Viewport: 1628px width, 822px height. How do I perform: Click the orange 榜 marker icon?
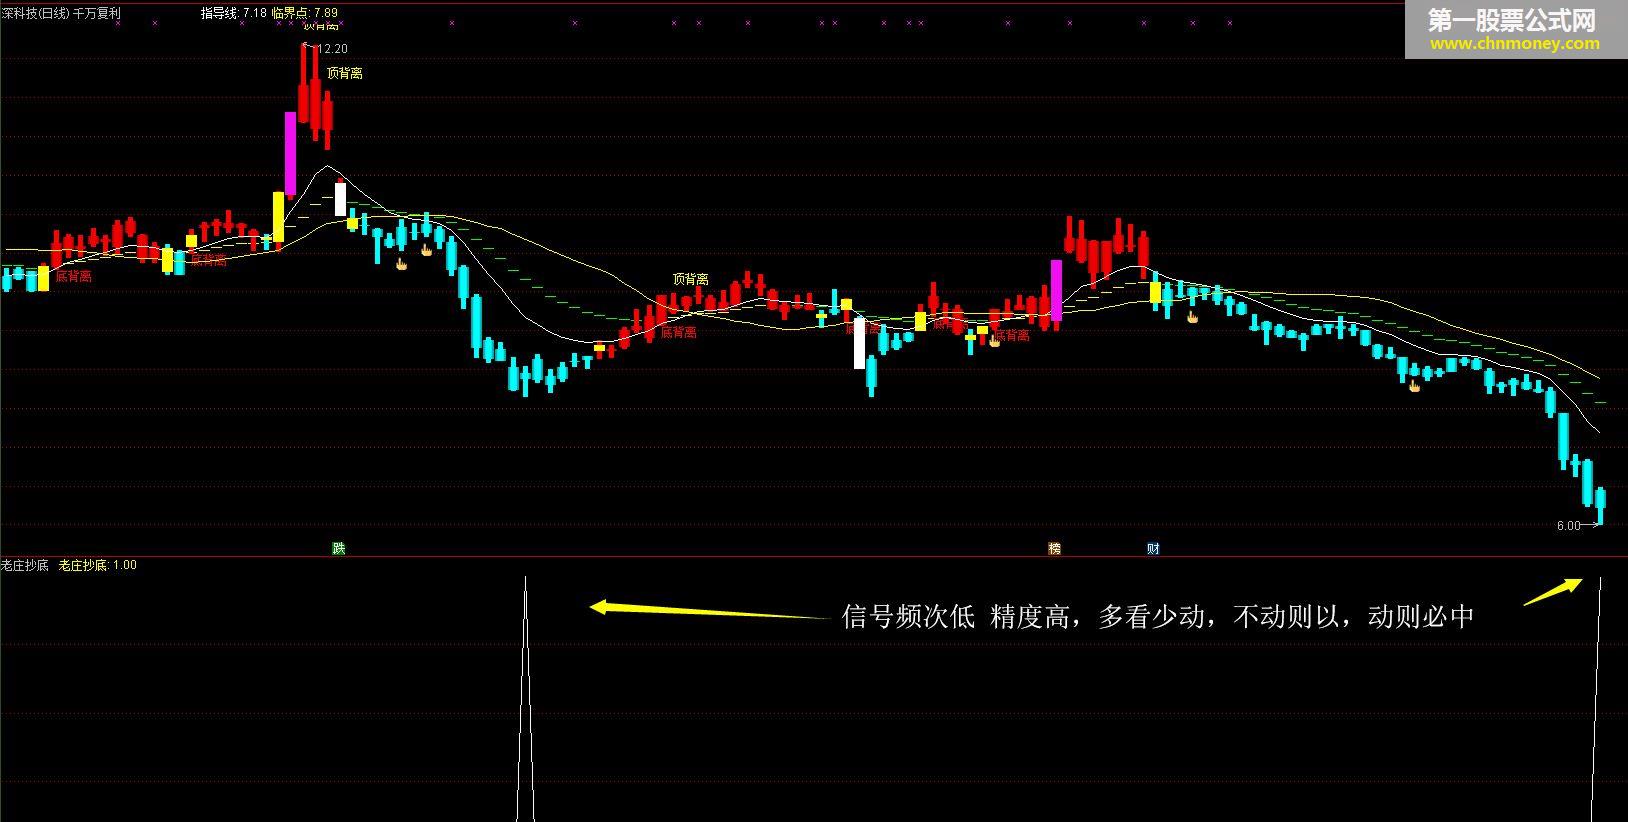point(1054,548)
